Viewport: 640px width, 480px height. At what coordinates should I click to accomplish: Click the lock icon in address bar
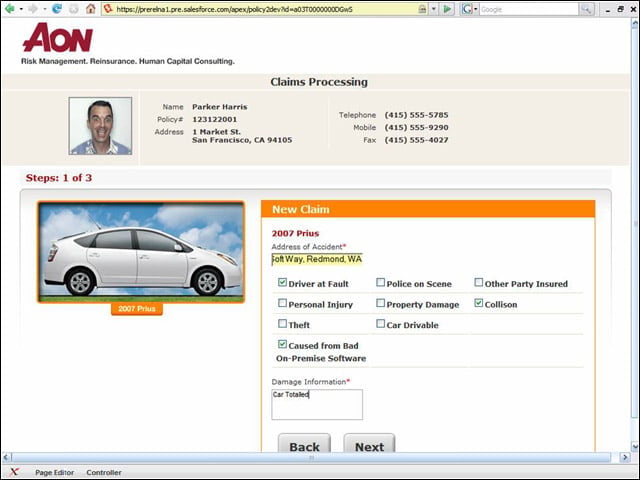click(x=422, y=9)
